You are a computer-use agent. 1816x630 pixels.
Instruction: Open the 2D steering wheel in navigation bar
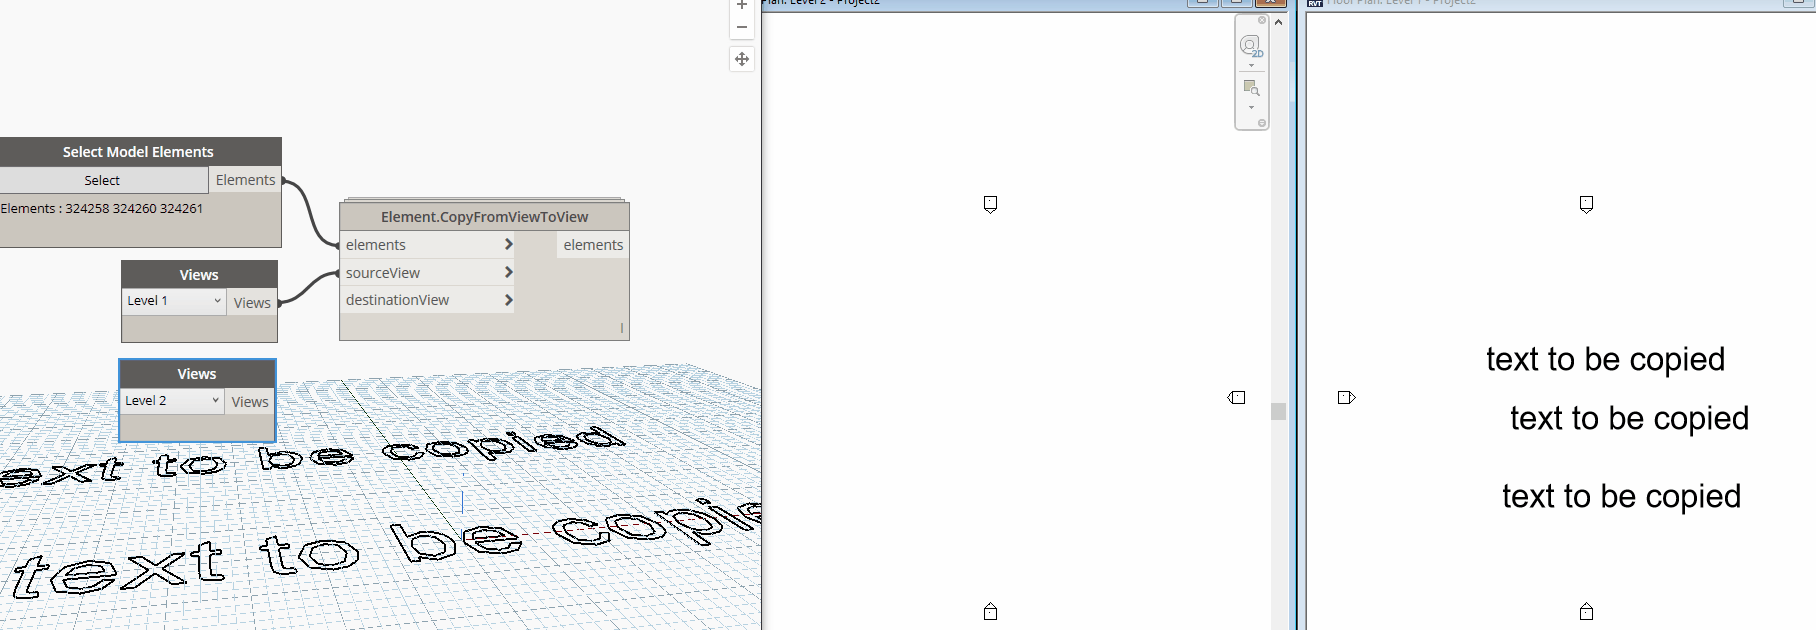(1250, 46)
